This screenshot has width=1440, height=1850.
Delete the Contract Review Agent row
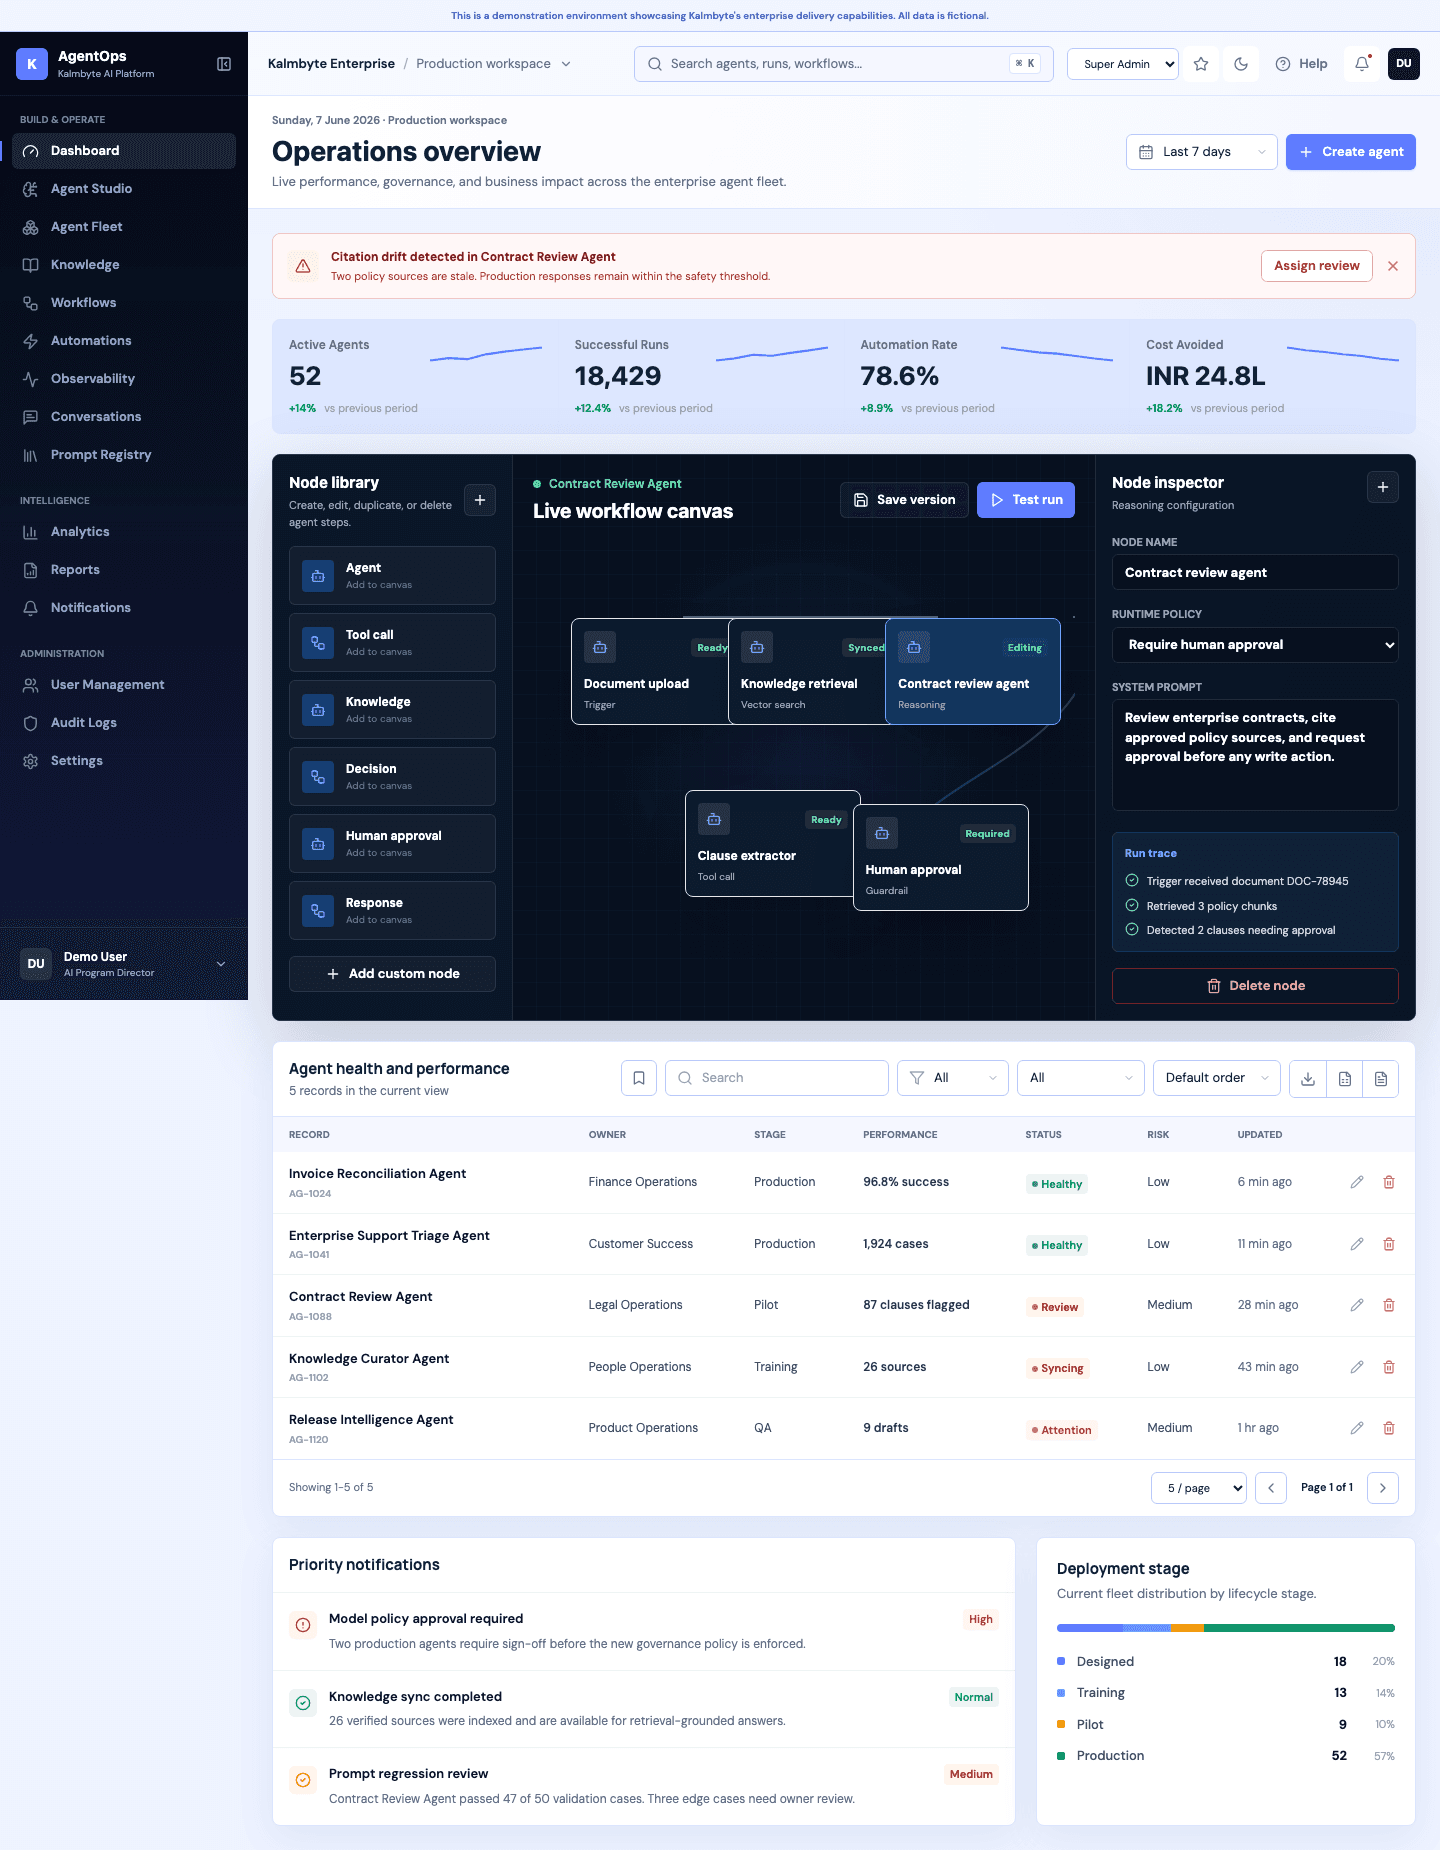click(1389, 1305)
